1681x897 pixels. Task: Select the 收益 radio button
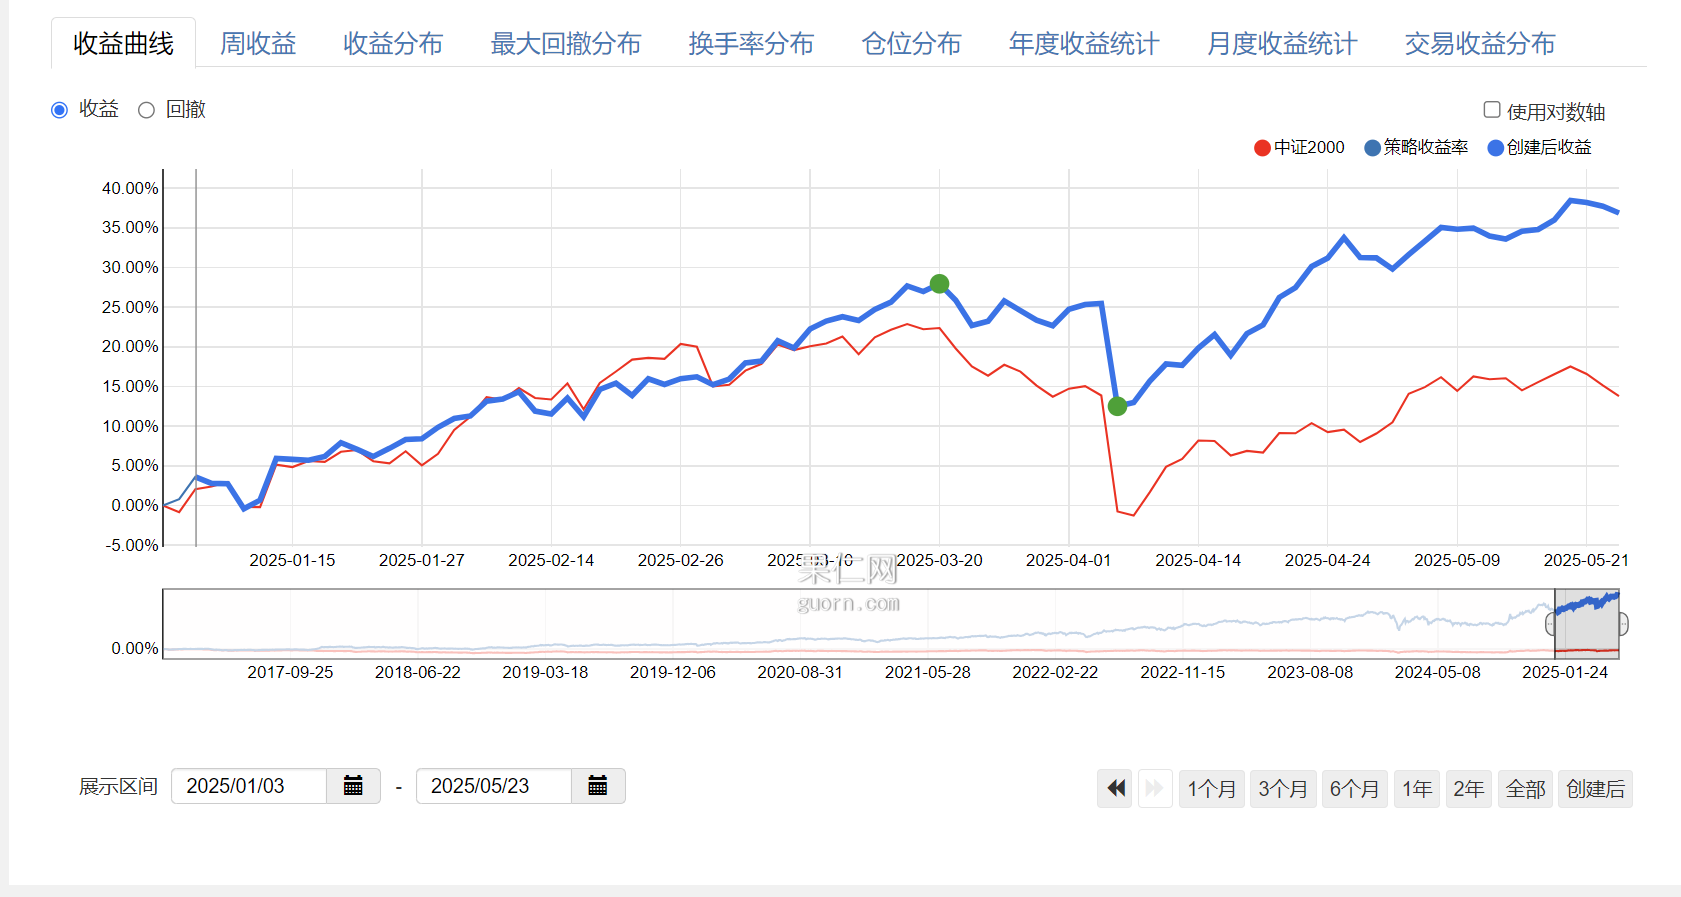tap(59, 110)
